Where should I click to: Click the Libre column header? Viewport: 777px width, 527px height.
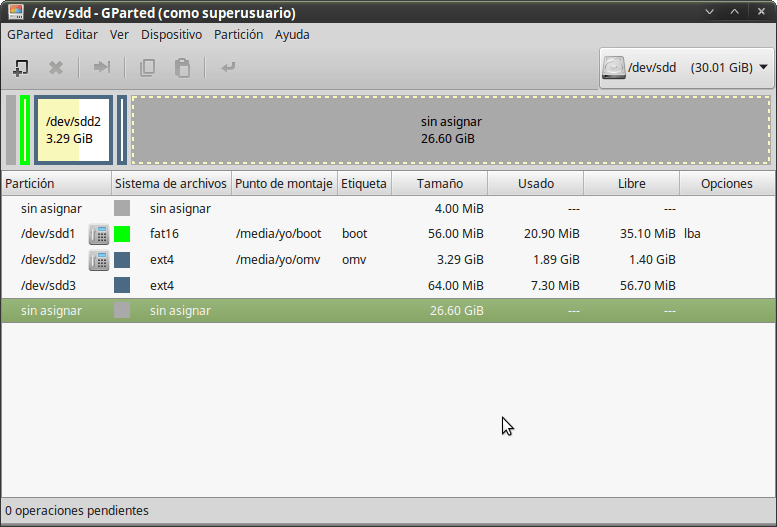click(631, 183)
